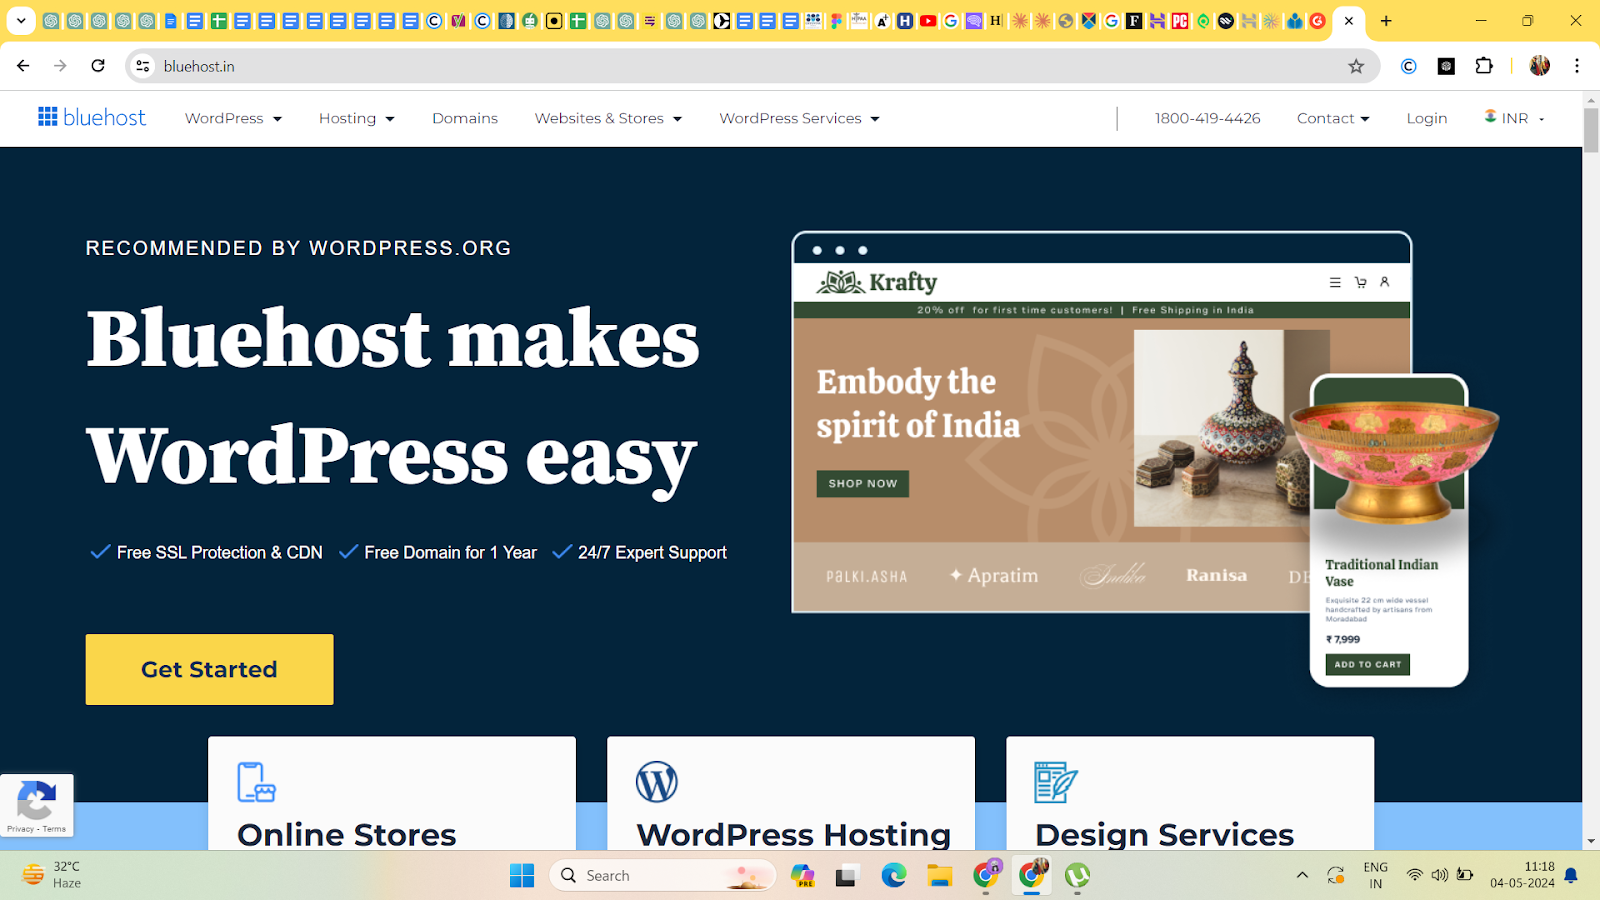Click user icon in Krafty mockup
Screen dimensions: 1600x900
[x=1385, y=282]
